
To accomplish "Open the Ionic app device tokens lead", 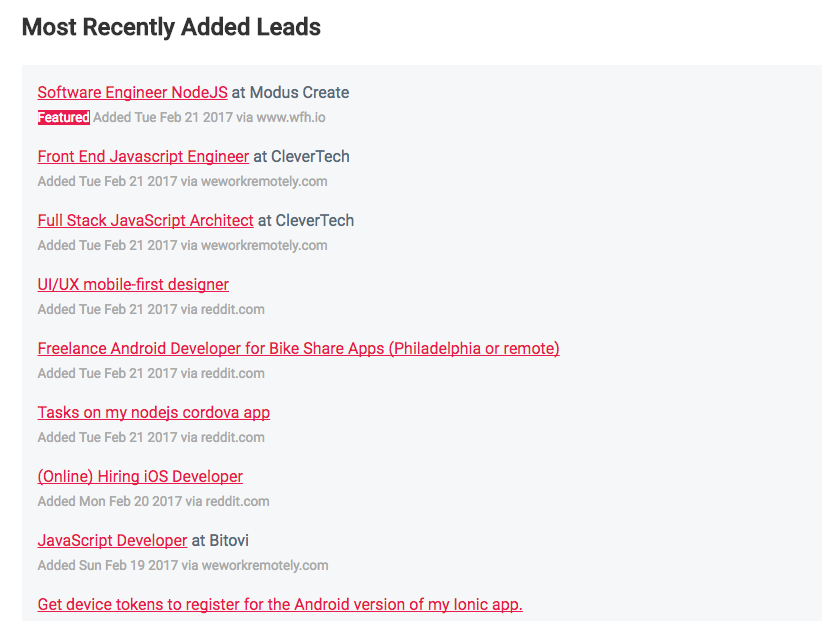I will click(279, 604).
